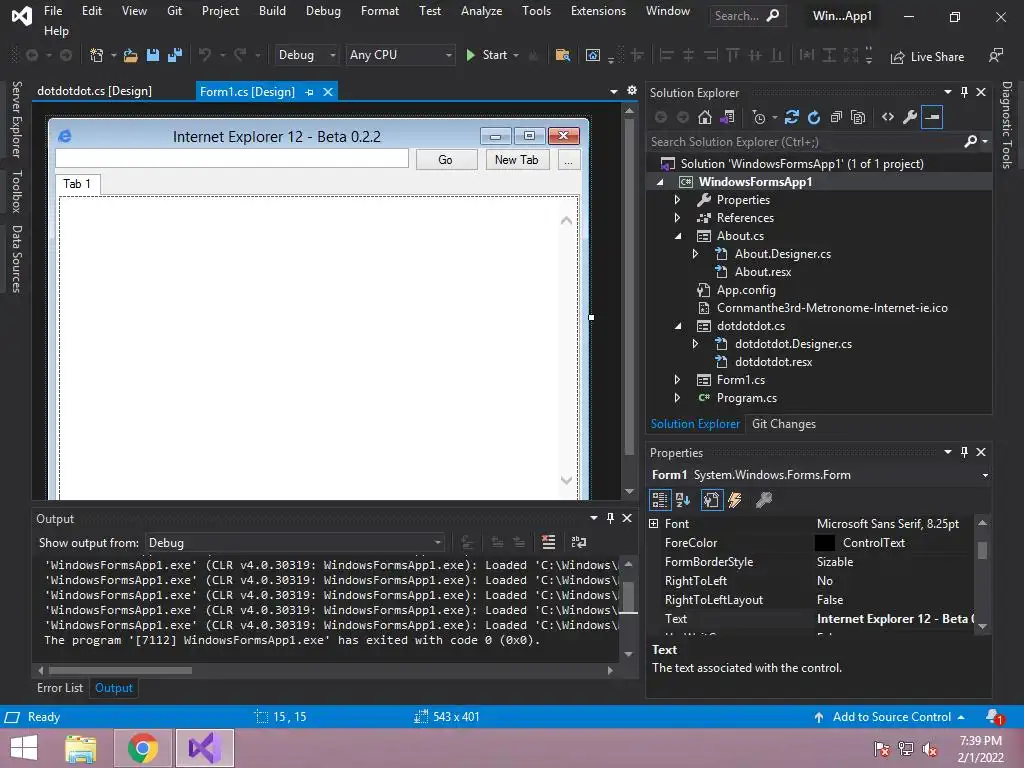Image resolution: width=1024 pixels, height=768 pixels.
Task: Click the New Project toolbar icon
Action: tap(96, 56)
